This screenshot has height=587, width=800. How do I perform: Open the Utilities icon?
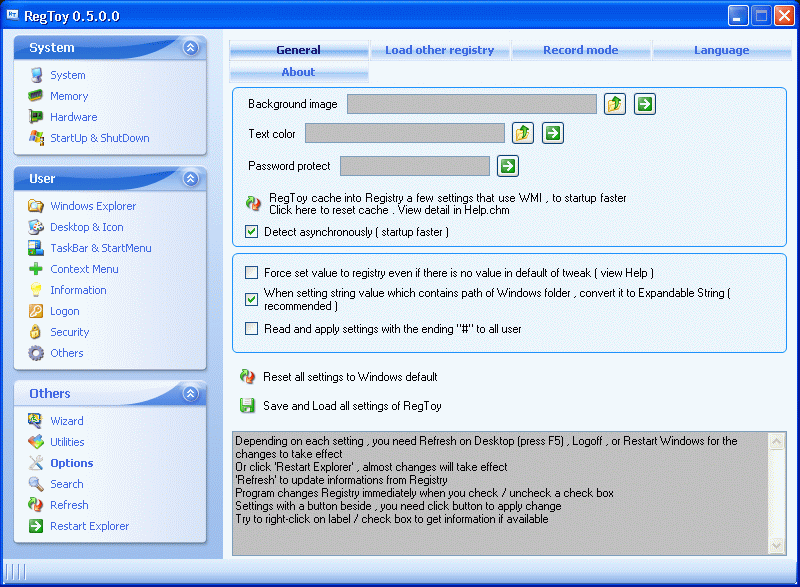[36, 442]
